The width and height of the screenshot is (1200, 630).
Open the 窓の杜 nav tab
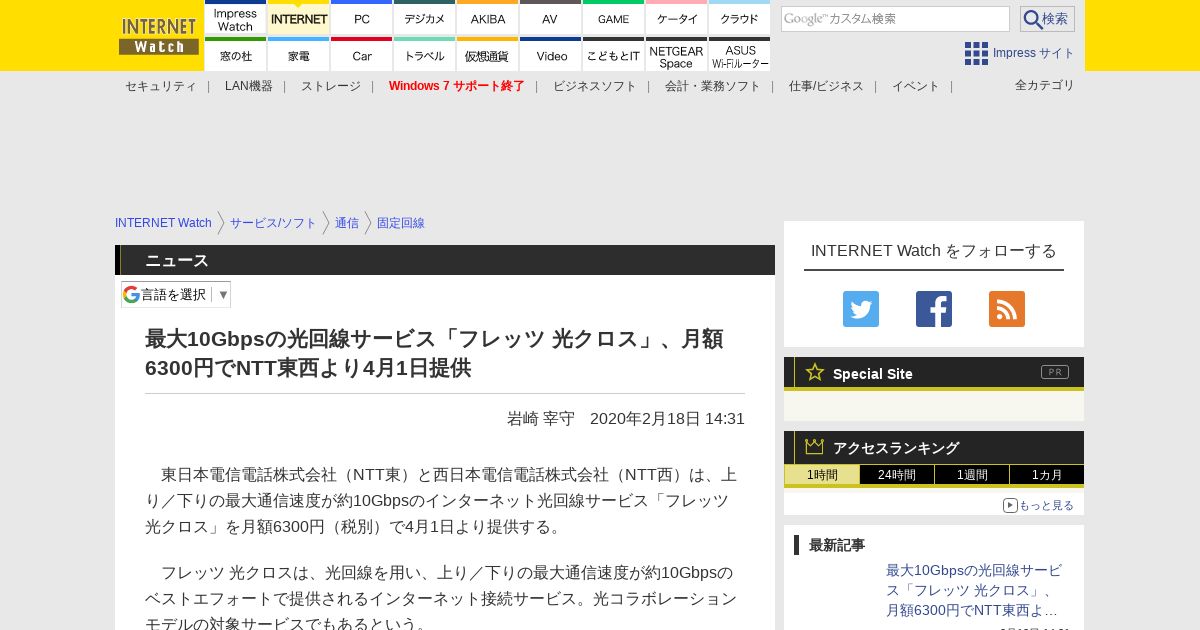coord(236,54)
